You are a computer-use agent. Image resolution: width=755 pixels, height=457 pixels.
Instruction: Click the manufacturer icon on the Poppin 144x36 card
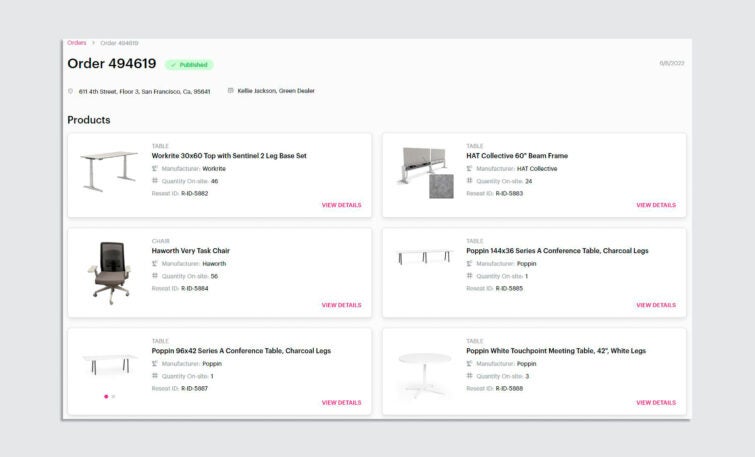point(469,263)
